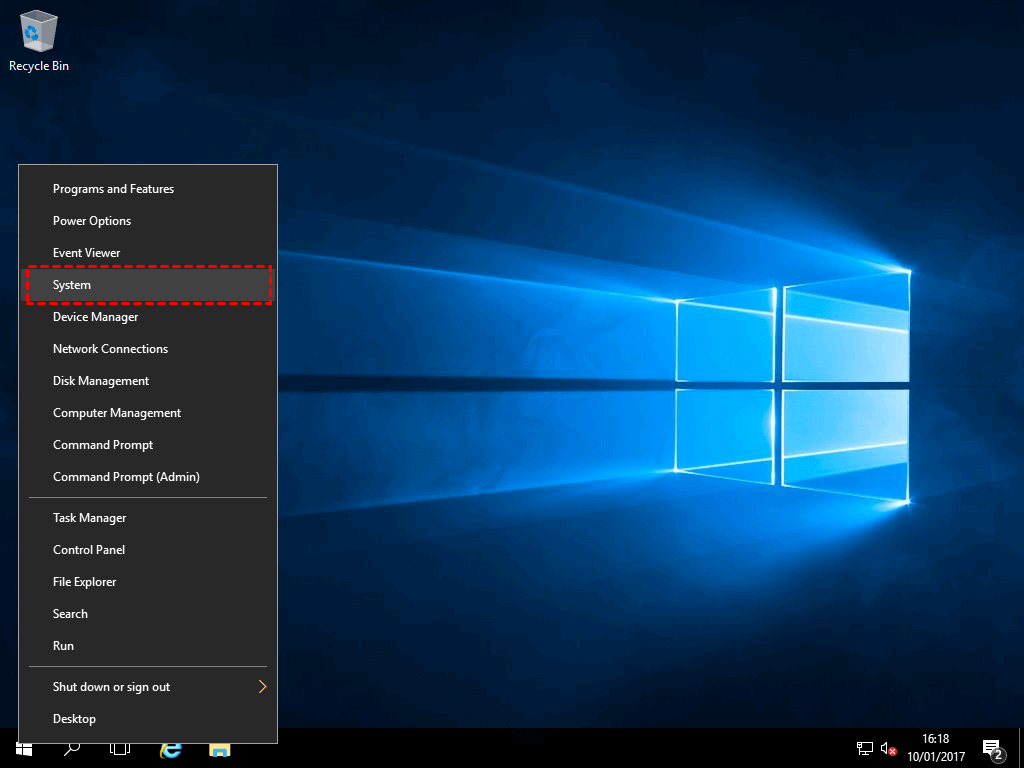Click the muted volume speaker icon
This screenshot has height=768, width=1024.
click(888, 748)
